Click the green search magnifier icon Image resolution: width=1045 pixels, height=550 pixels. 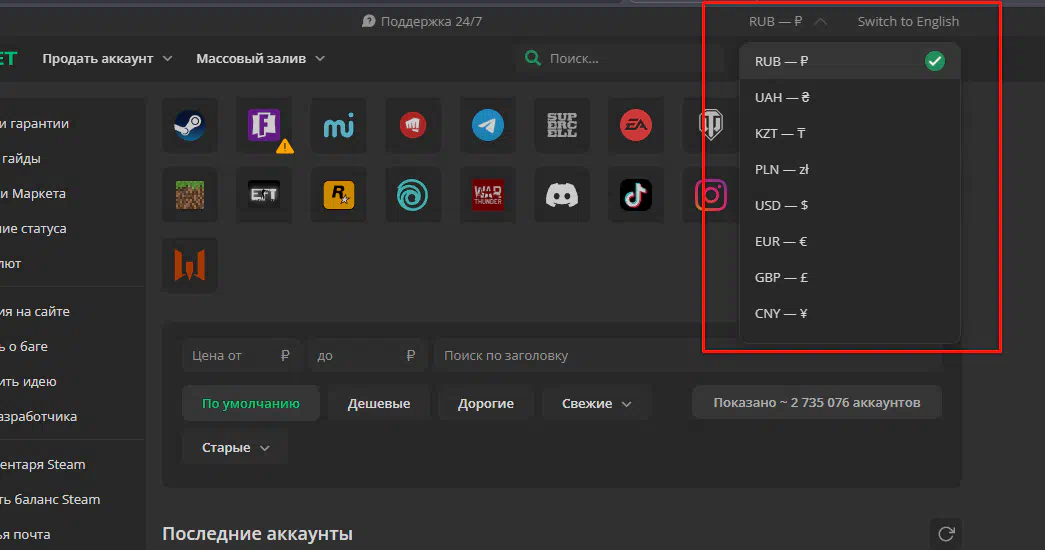(532, 58)
